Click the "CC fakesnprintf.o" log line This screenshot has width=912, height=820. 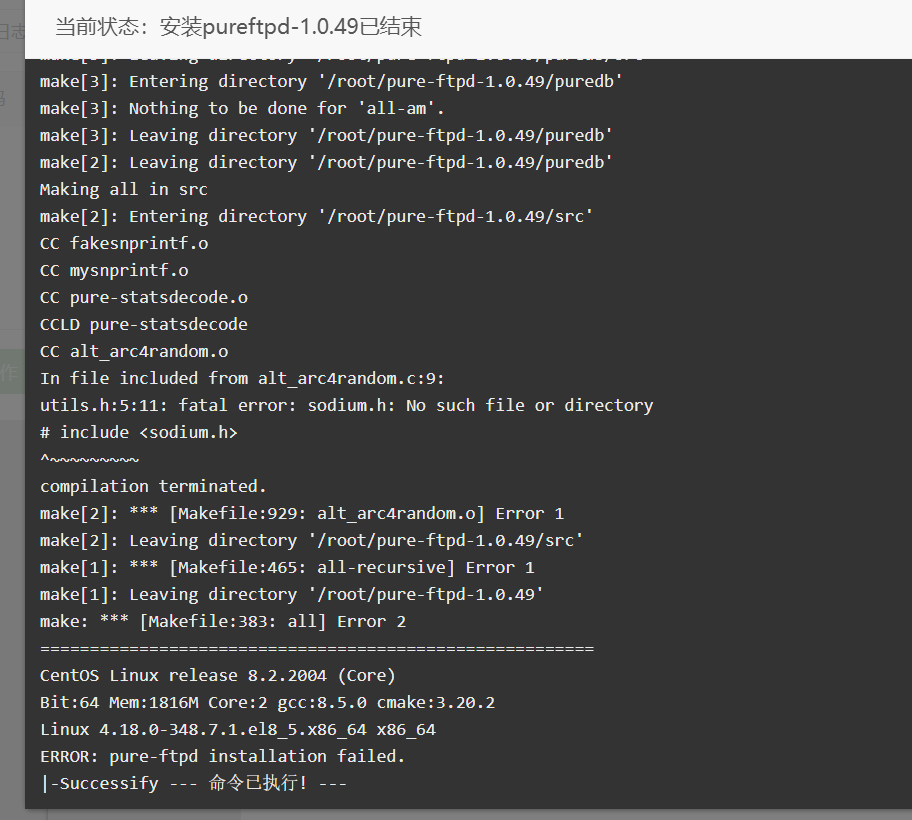pos(124,243)
